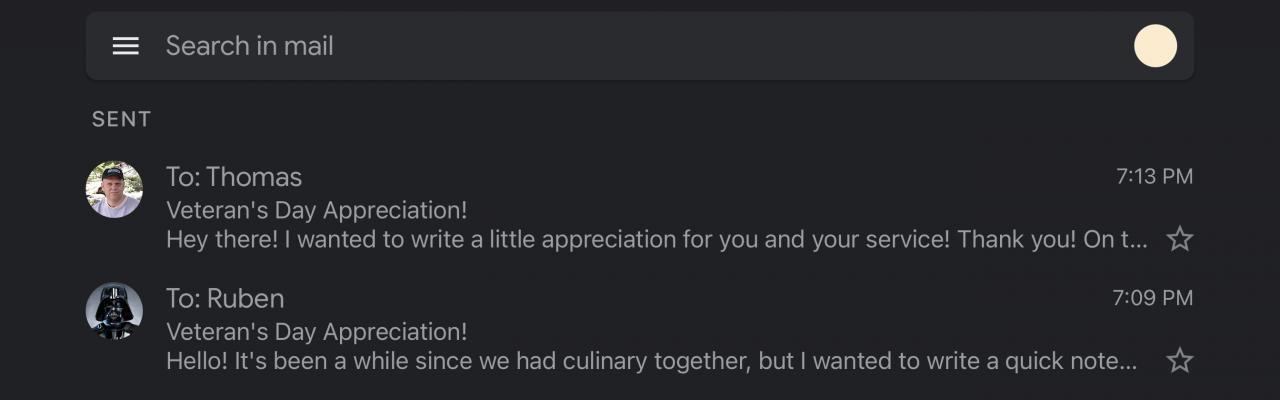
Task: Open the message labeled 'To: Ruben'
Action: pos(225,298)
